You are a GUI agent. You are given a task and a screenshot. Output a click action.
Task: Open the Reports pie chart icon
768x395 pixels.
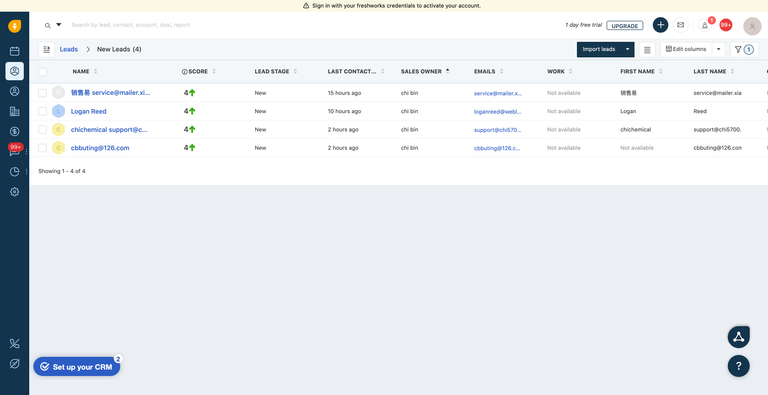(15, 172)
